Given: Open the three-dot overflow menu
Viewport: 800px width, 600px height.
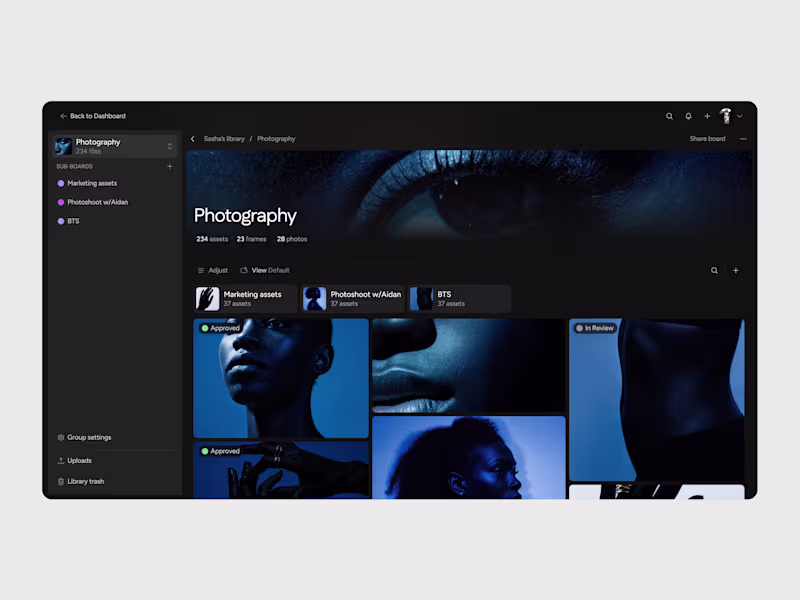Looking at the screenshot, I should coord(744,138).
